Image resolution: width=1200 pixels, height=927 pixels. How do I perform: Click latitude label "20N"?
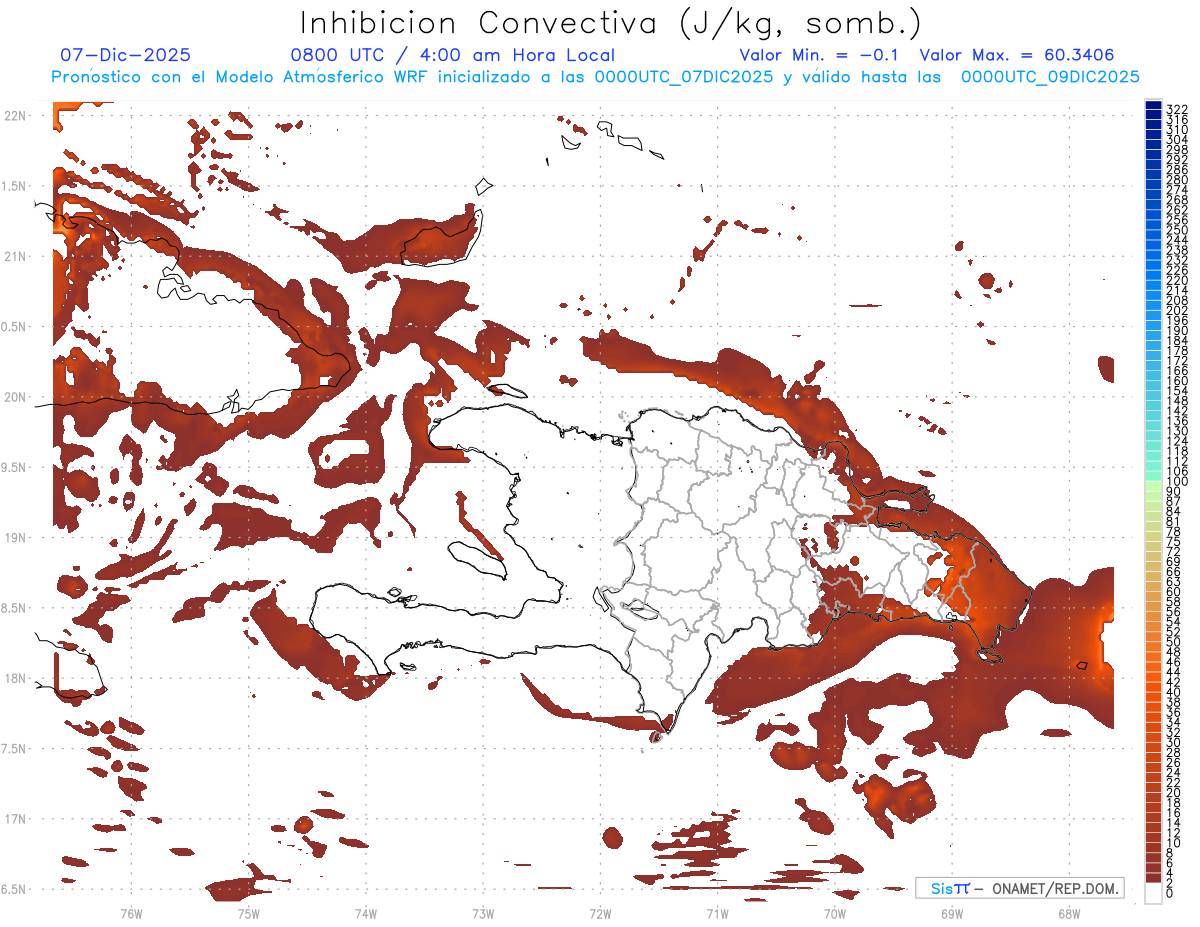coord(14,397)
